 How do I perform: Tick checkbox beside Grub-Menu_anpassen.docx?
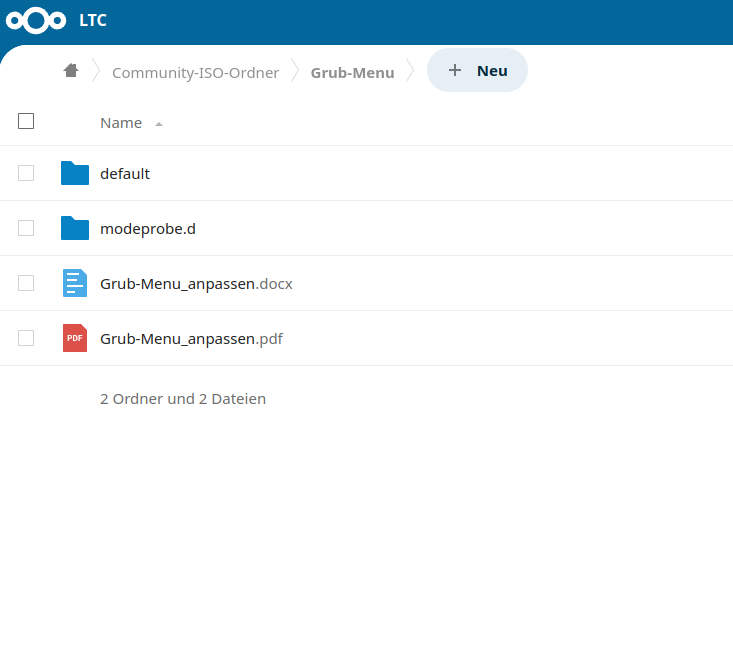26,283
